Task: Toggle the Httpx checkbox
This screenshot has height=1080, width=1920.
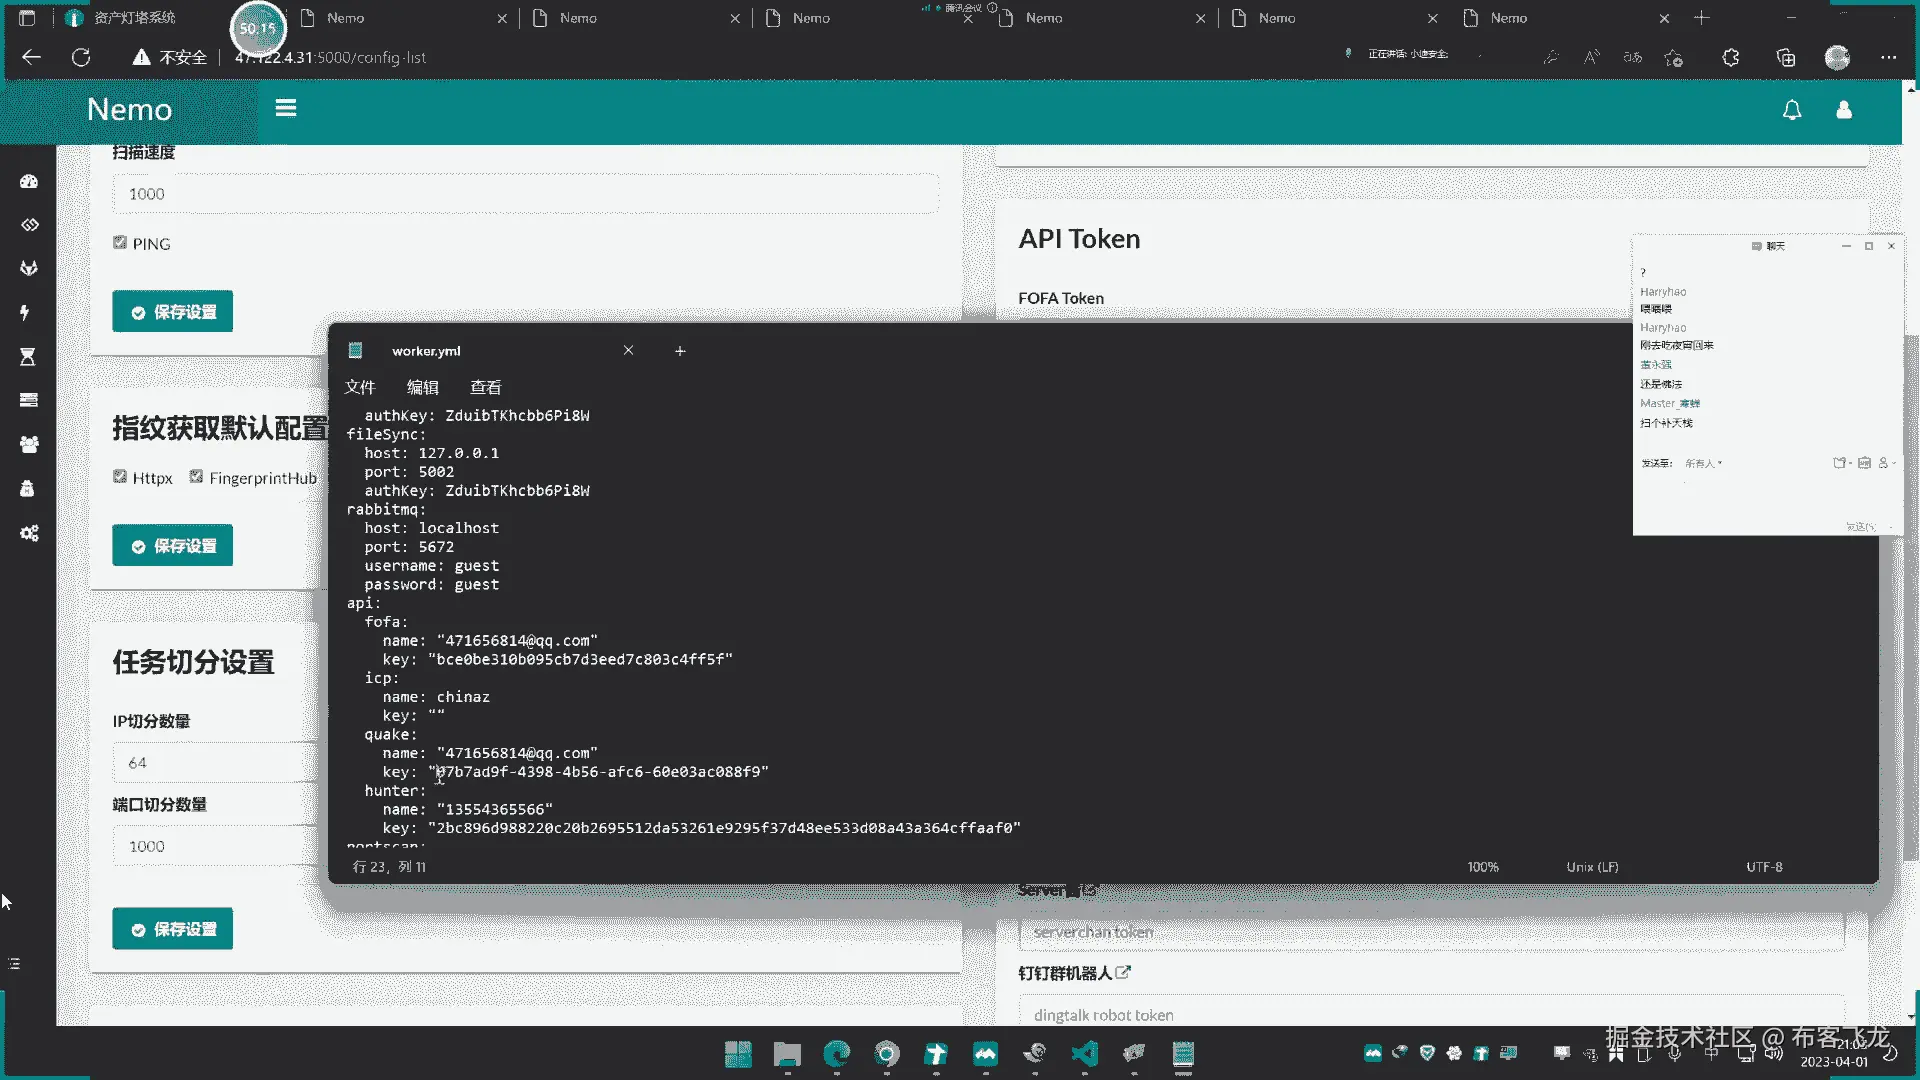Action: coord(120,477)
